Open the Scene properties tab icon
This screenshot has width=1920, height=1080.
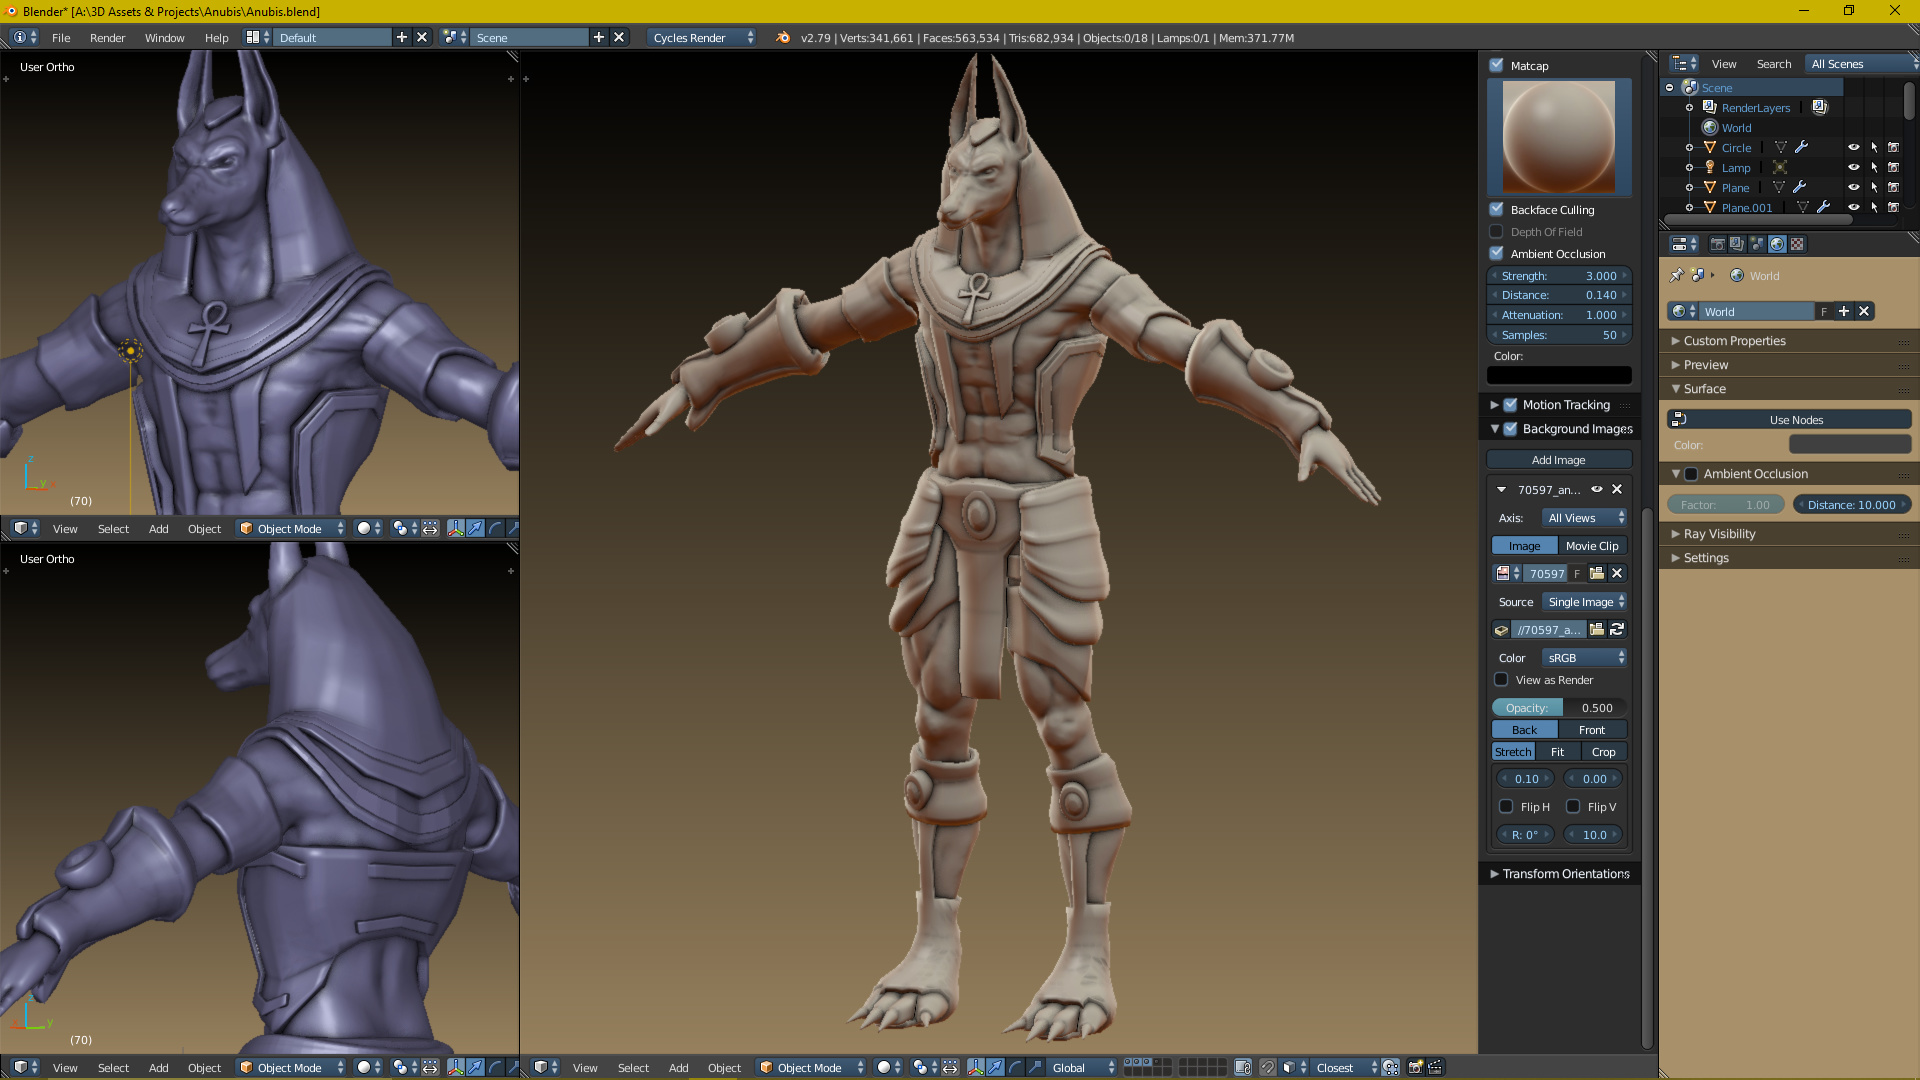[x=1757, y=244]
